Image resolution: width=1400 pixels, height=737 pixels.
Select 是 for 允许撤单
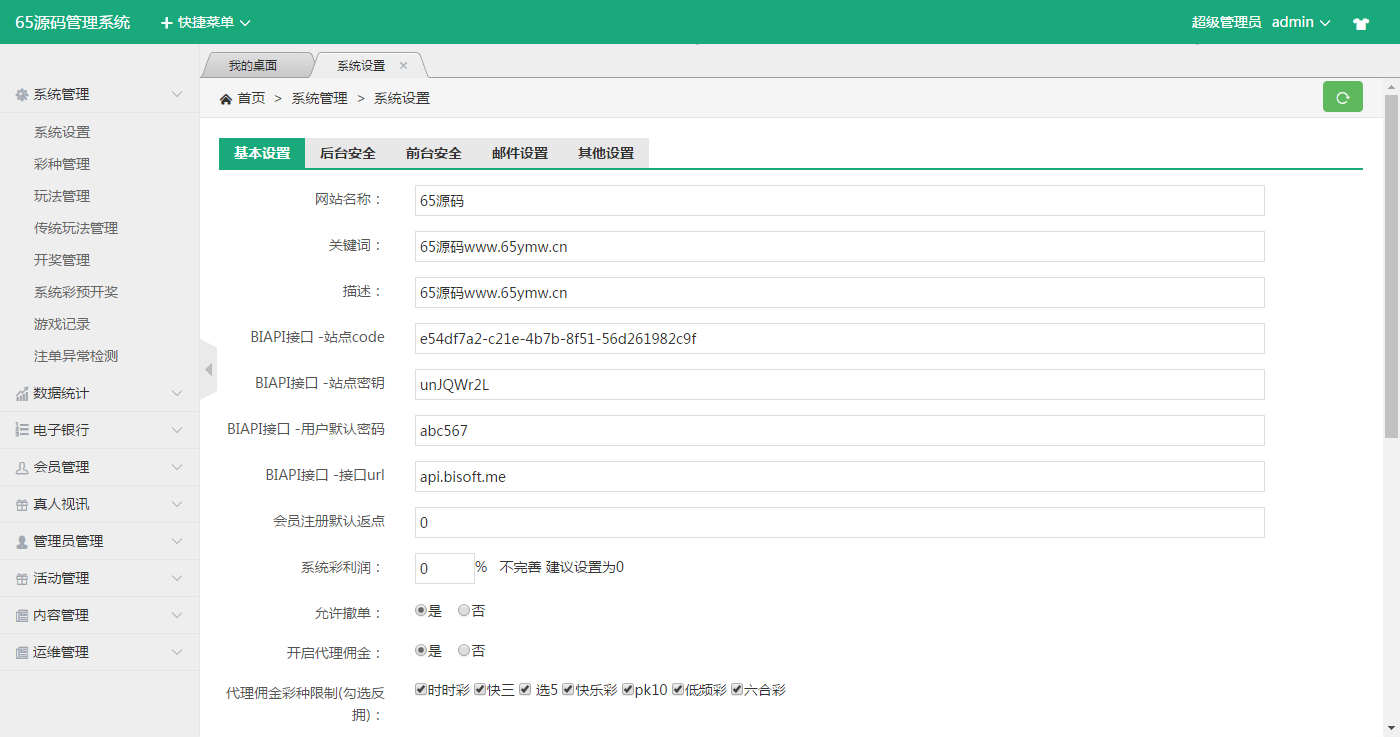[421, 610]
